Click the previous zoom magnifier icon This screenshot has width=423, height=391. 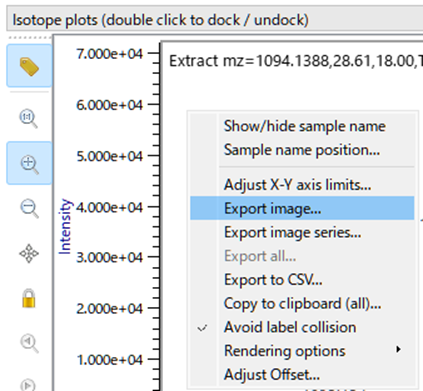tap(29, 344)
